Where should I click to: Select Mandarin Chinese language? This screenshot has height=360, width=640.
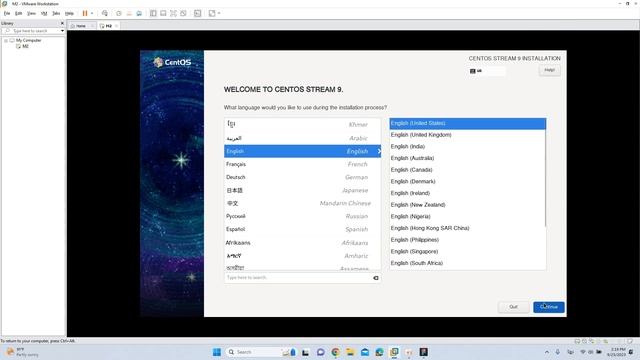[302, 203]
